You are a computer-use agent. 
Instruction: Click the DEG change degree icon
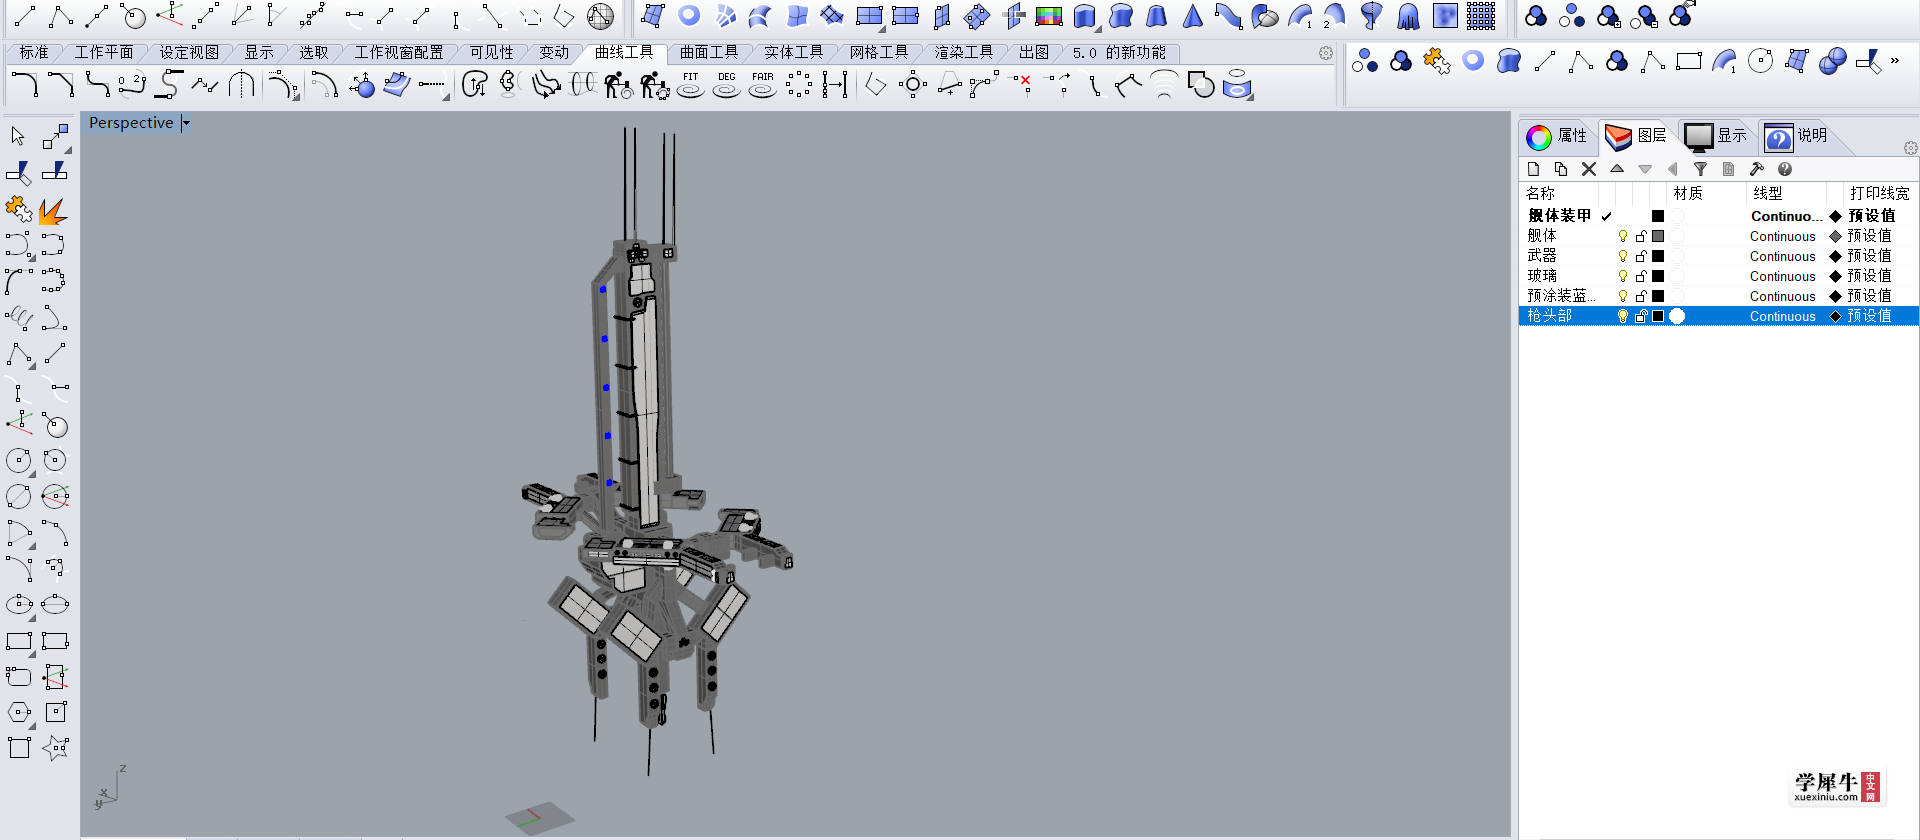pyautogui.click(x=727, y=86)
